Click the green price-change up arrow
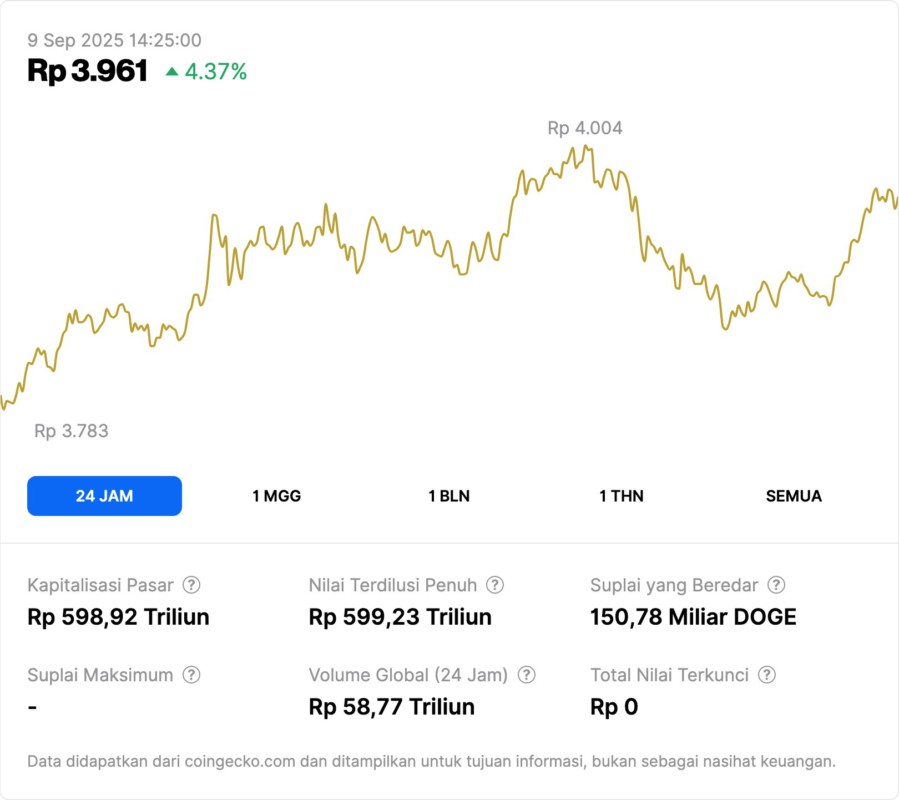 click(172, 72)
